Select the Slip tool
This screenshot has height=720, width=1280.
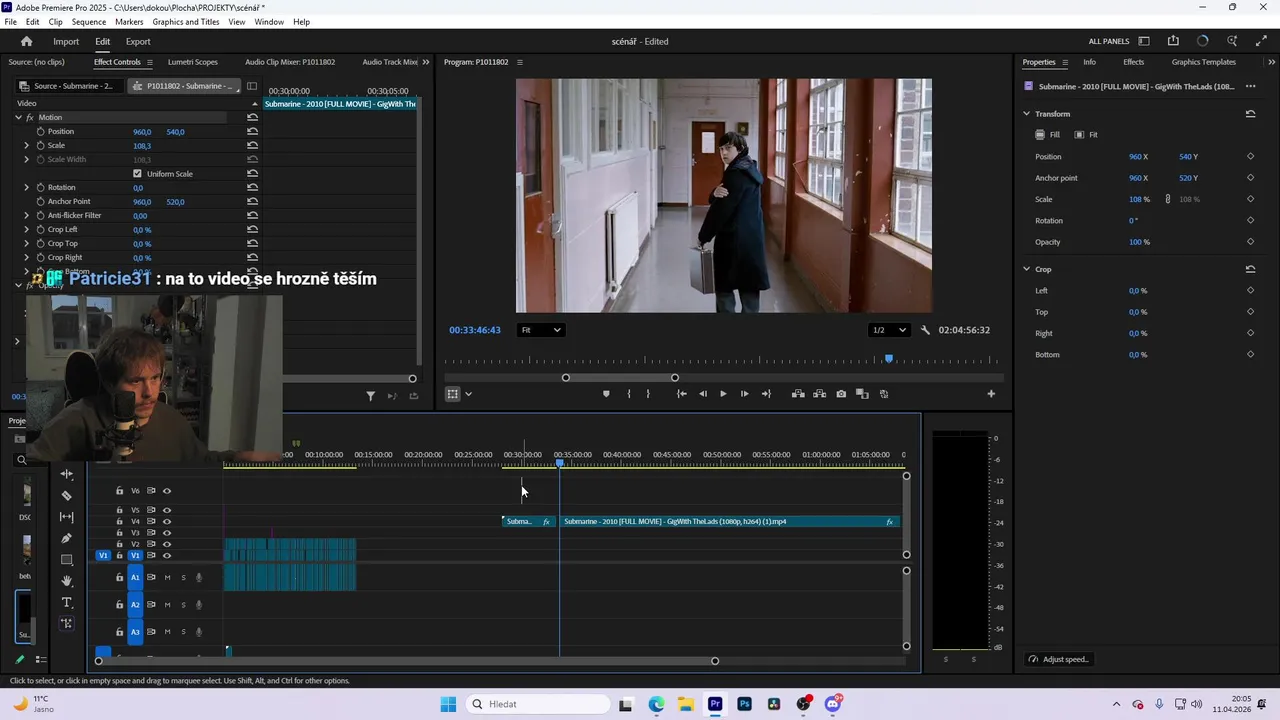coord(67,517)
